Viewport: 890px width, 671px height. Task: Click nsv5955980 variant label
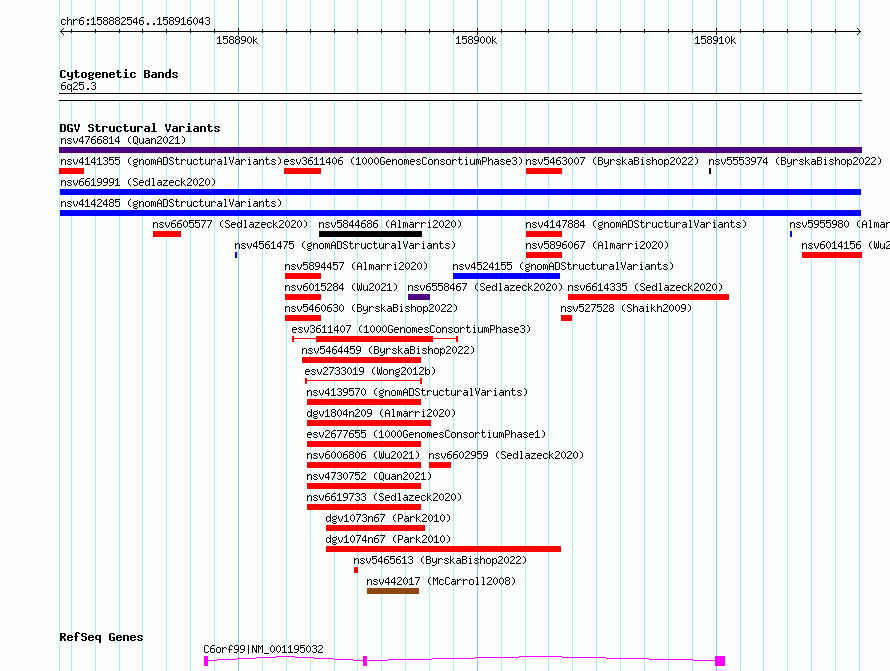(839, 224)
